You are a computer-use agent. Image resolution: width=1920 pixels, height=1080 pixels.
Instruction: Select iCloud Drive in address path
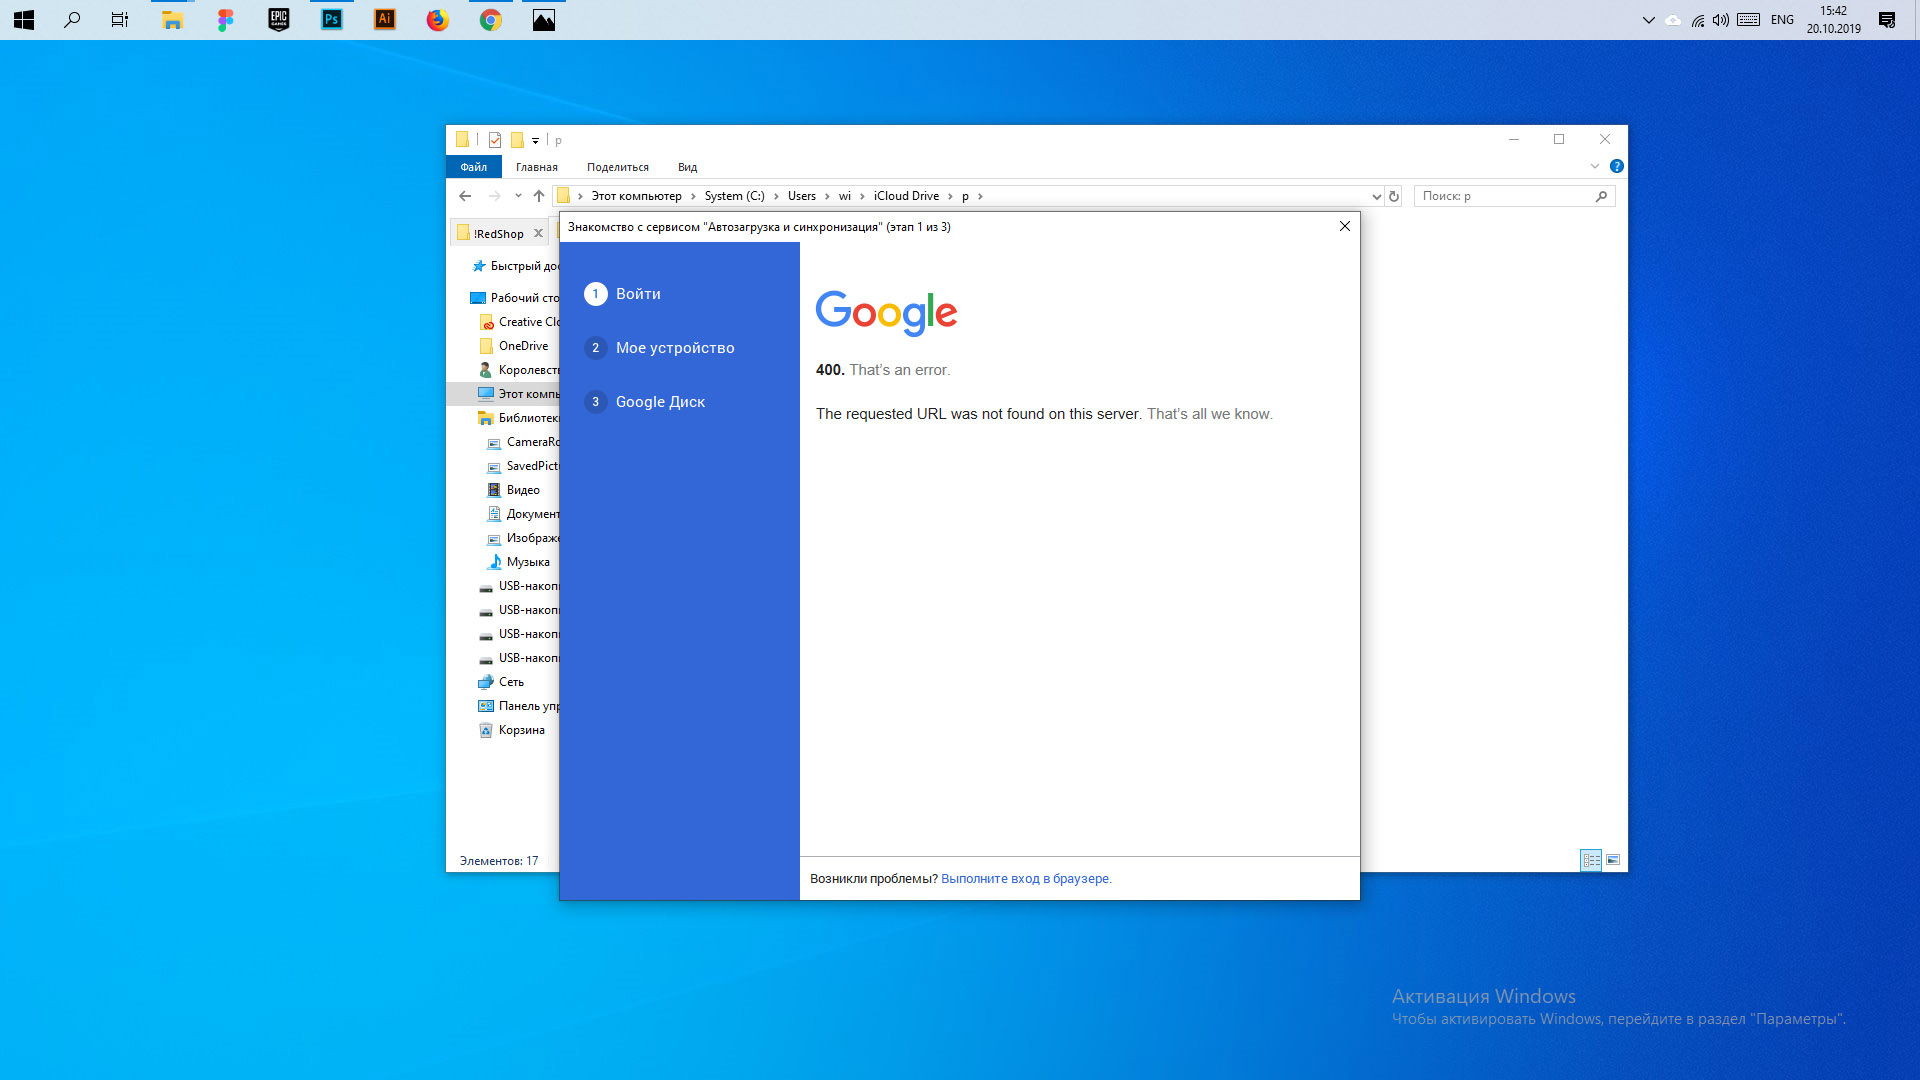click(907, 196)
